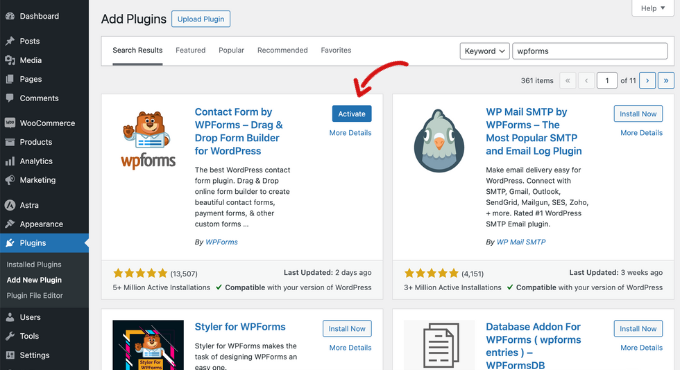Viewport: 680px width, 370px height.
Task: Jump to last results page arrow
Action: click(x=666, y=81)
